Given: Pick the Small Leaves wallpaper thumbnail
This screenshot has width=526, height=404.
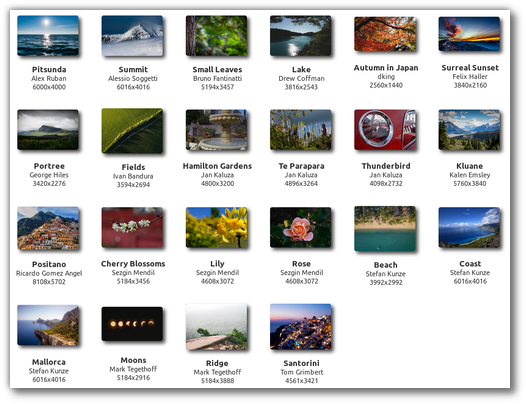Looking at the screenshot, I should pyautogui.click(x=216, y=36).
